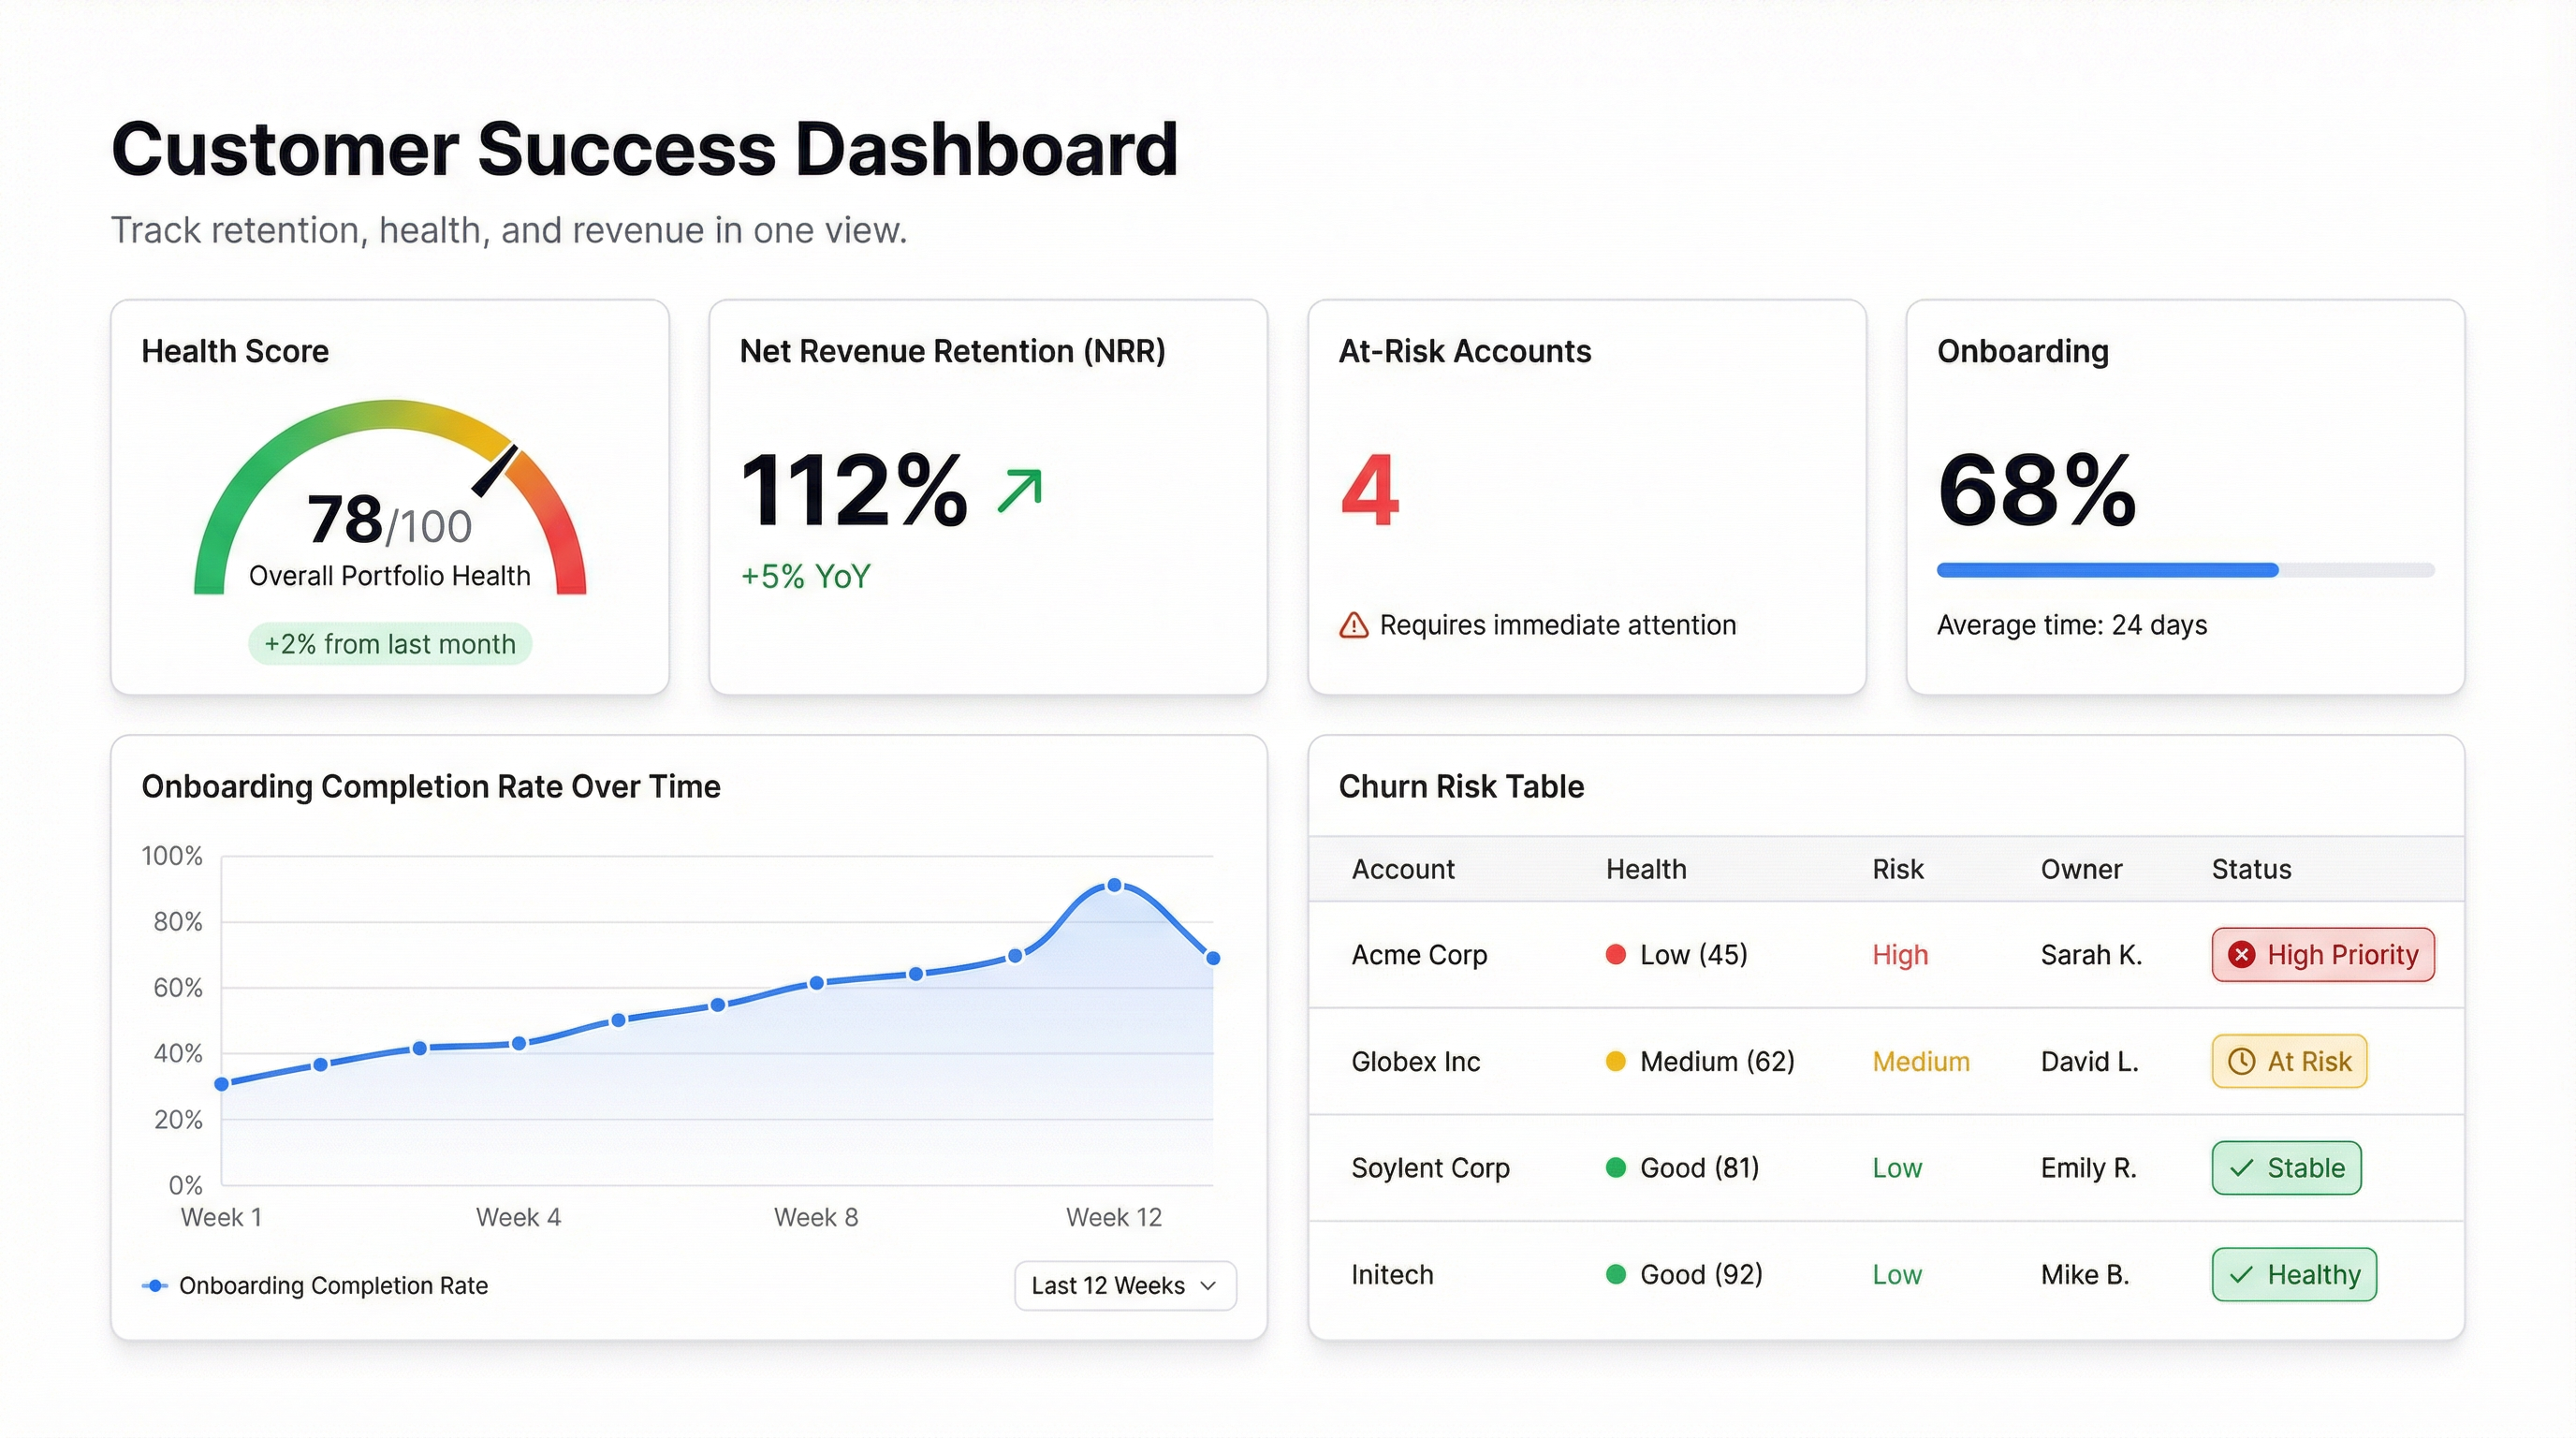Select the Account column header

(x=1402, y=869)
